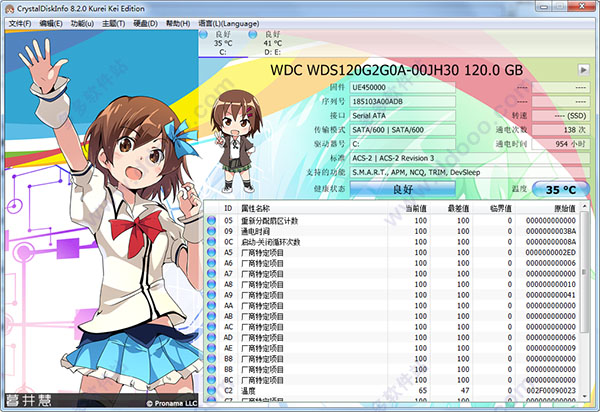Click raw value 000000000041

click(x=551, y=295)
